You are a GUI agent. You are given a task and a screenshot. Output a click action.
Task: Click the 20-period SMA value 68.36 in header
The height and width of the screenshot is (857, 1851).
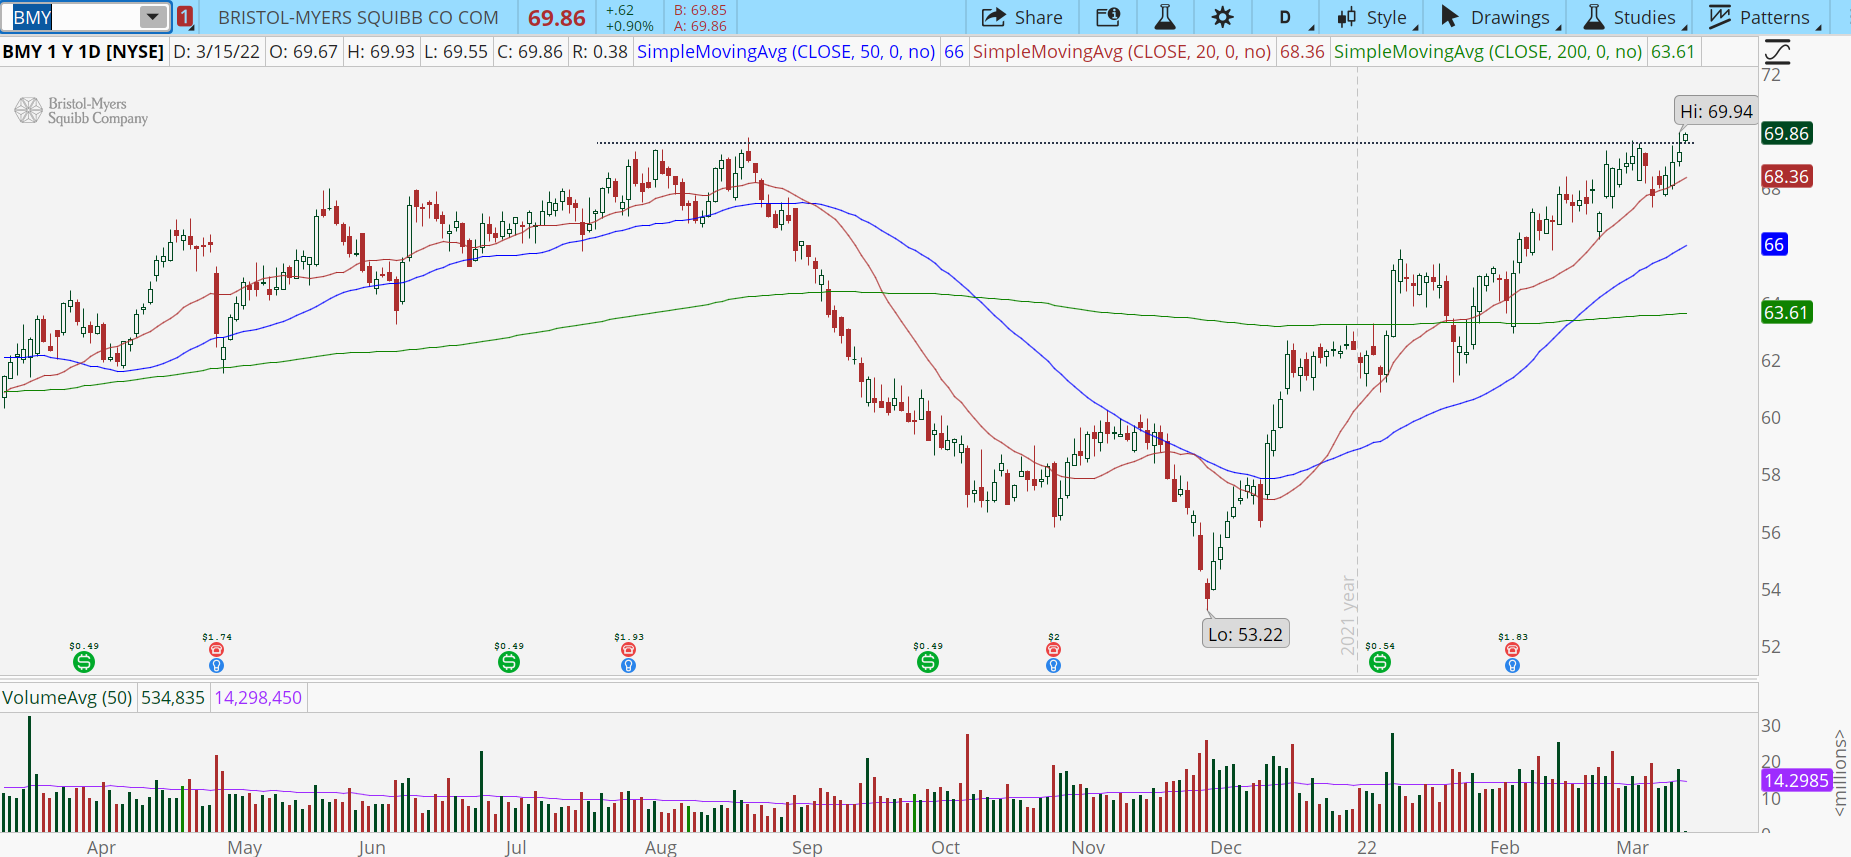click(x=1302, y=51)
